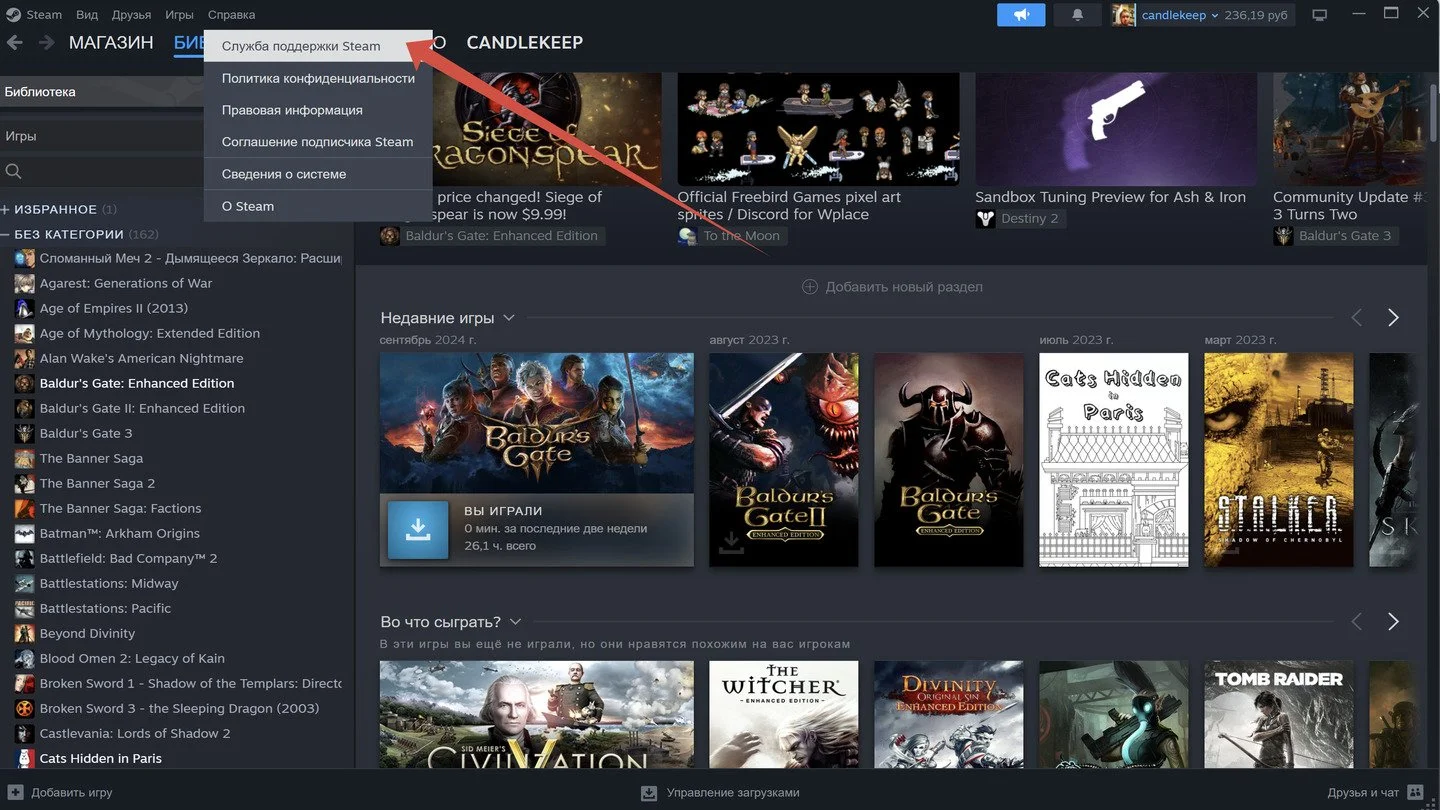Open Cats Hidden in Paris cover in recent games

1114,460
